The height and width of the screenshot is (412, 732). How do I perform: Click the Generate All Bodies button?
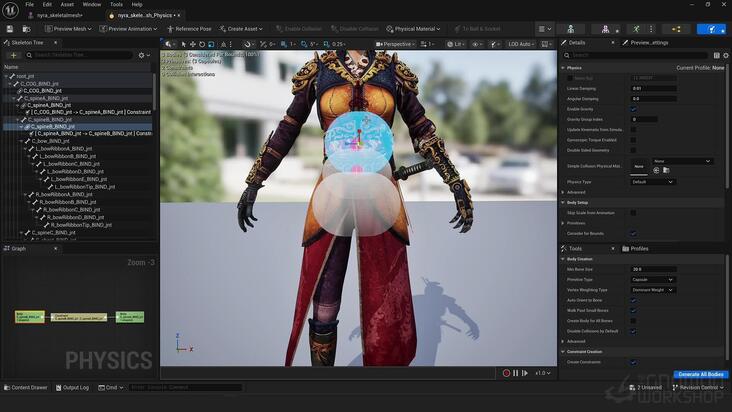click(701, 374)
